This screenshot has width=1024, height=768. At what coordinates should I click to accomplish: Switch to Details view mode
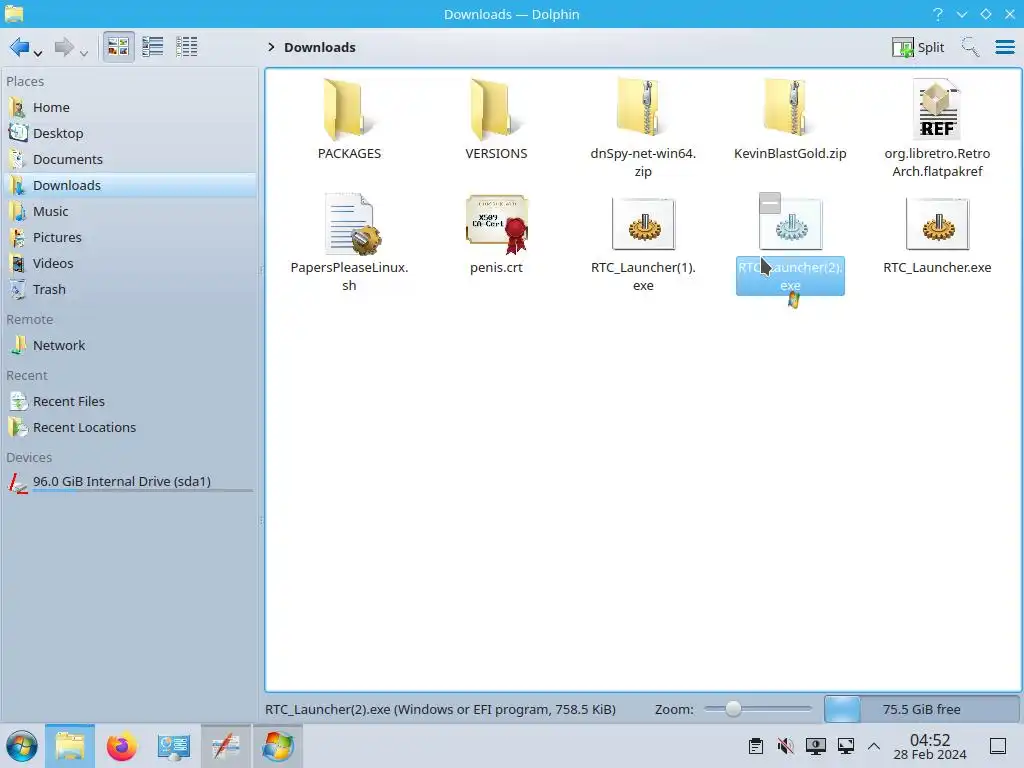click(x=187, y=47)
